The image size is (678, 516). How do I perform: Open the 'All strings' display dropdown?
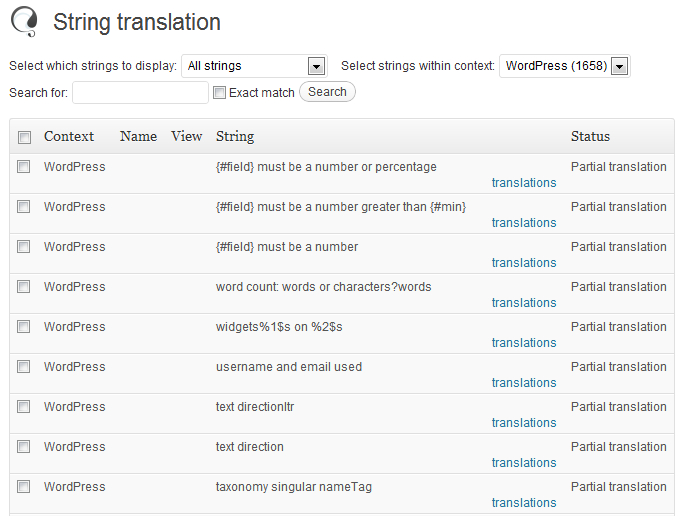click(254, 66)
